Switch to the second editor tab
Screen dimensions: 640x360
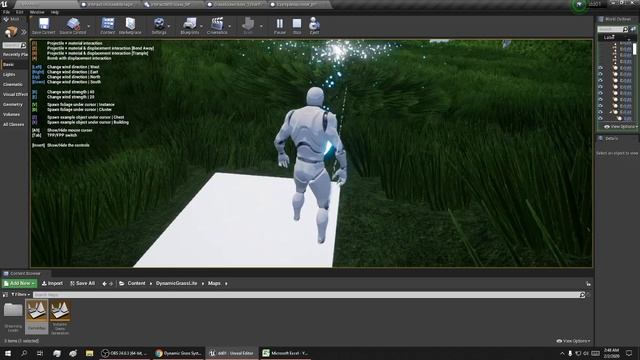tap(109, 4)
